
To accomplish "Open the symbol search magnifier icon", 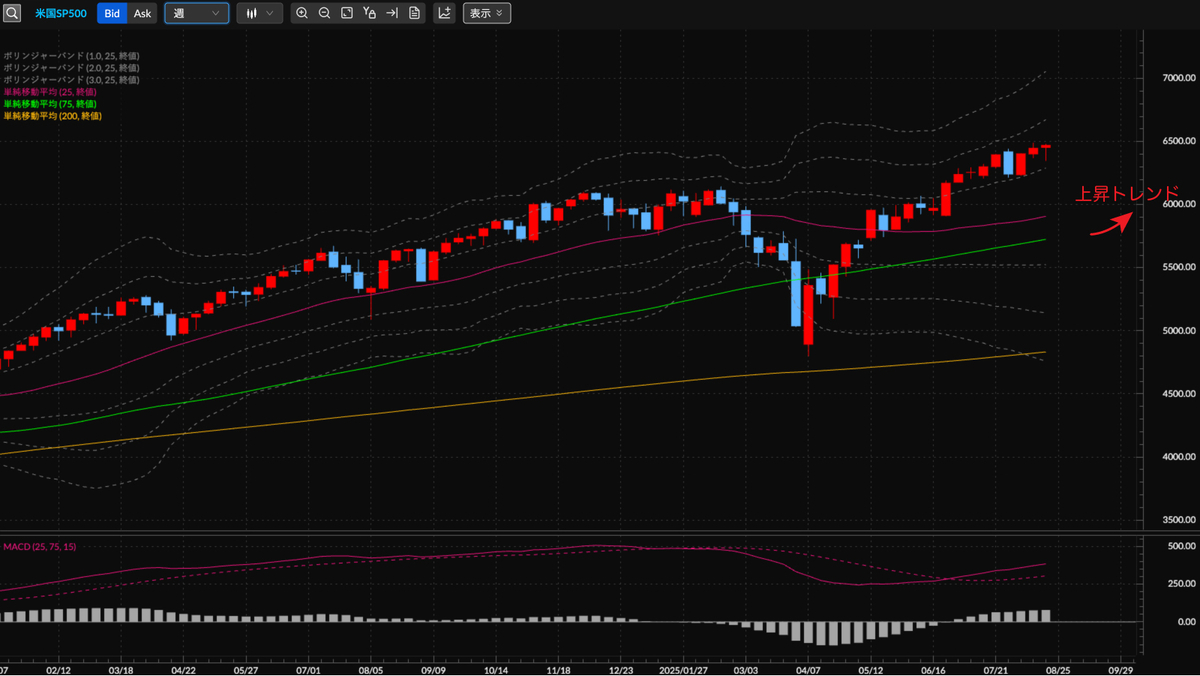I will (12, 13).
